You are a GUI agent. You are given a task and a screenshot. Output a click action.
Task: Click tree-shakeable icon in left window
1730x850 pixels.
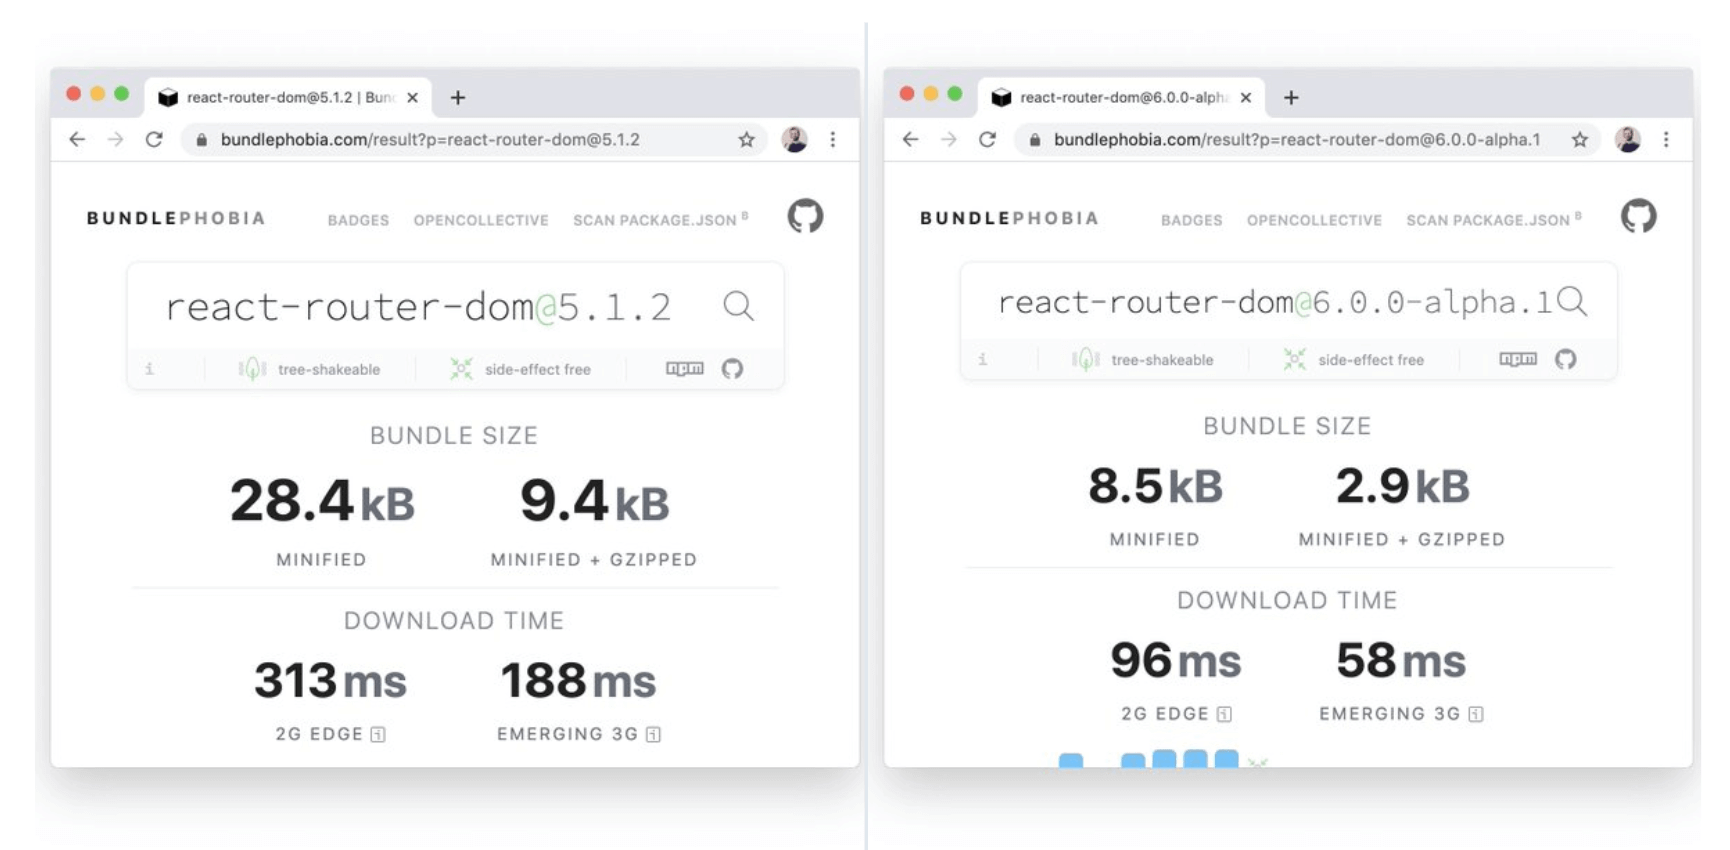tap(252, 369)
